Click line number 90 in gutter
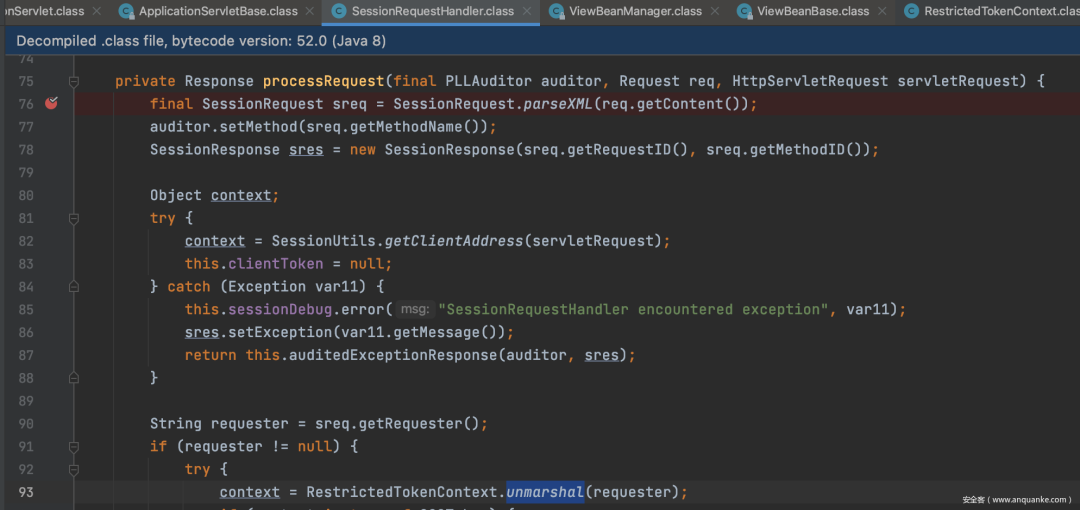Screen dimensions: 1080x510 pos(25,423)
